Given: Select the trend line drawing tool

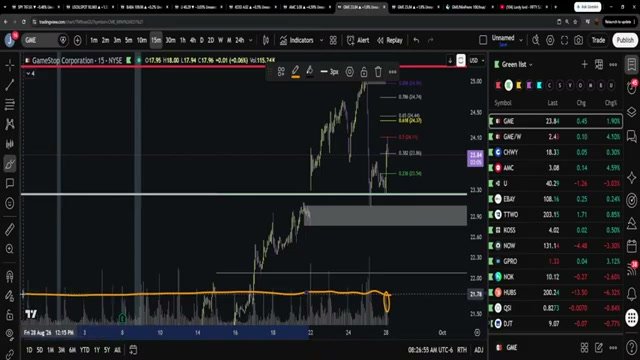Looking at the screenshot, I should click(x=10, y=85).
